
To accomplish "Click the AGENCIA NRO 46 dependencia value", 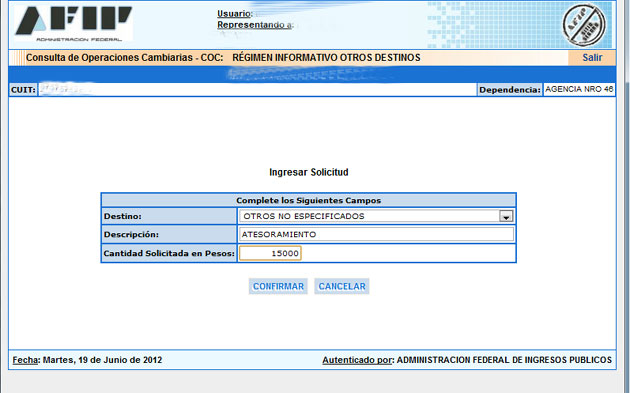I will pyautogui.click(x=579, y=89).
